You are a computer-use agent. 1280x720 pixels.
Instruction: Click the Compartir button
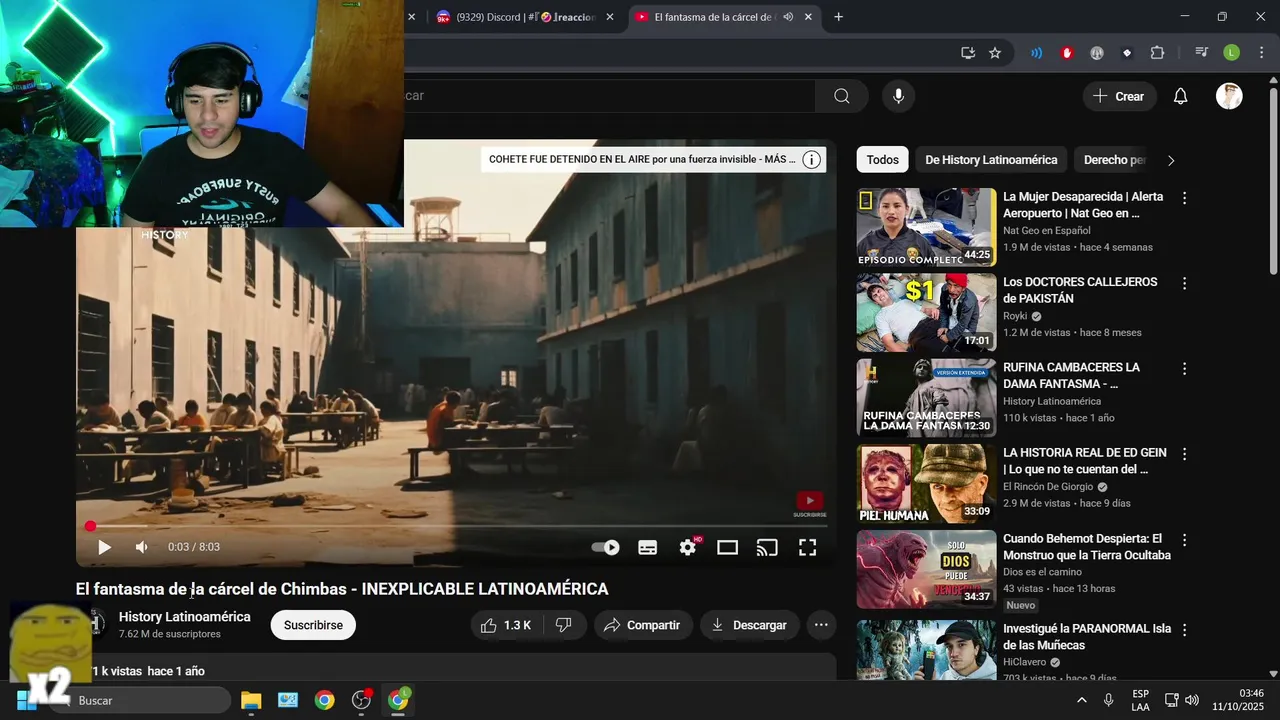[643, 625]
